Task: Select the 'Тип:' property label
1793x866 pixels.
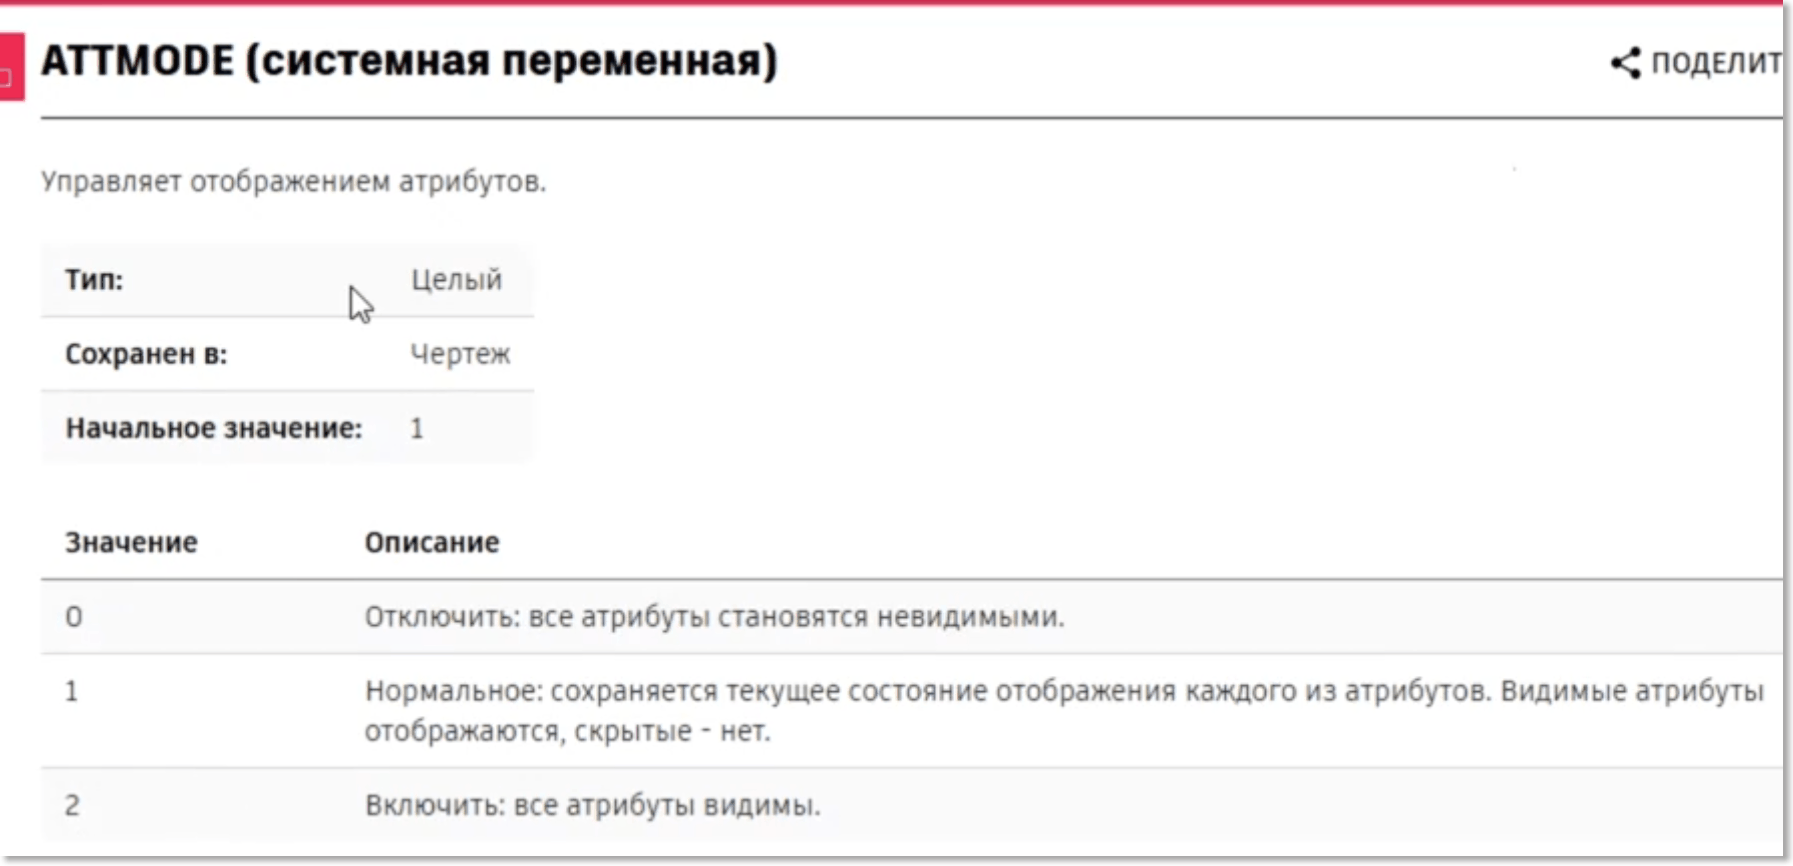Action: (94, 280)
